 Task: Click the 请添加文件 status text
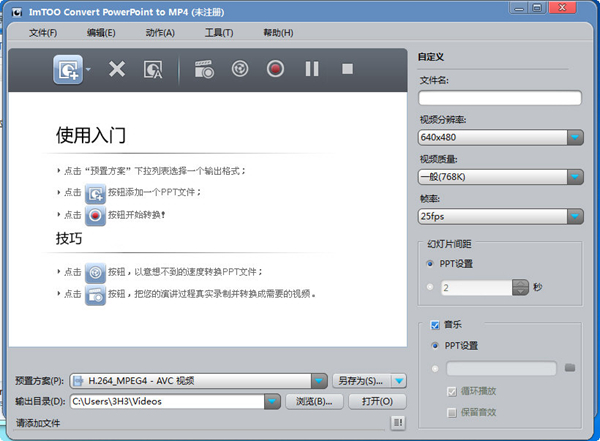pos(38,423)
